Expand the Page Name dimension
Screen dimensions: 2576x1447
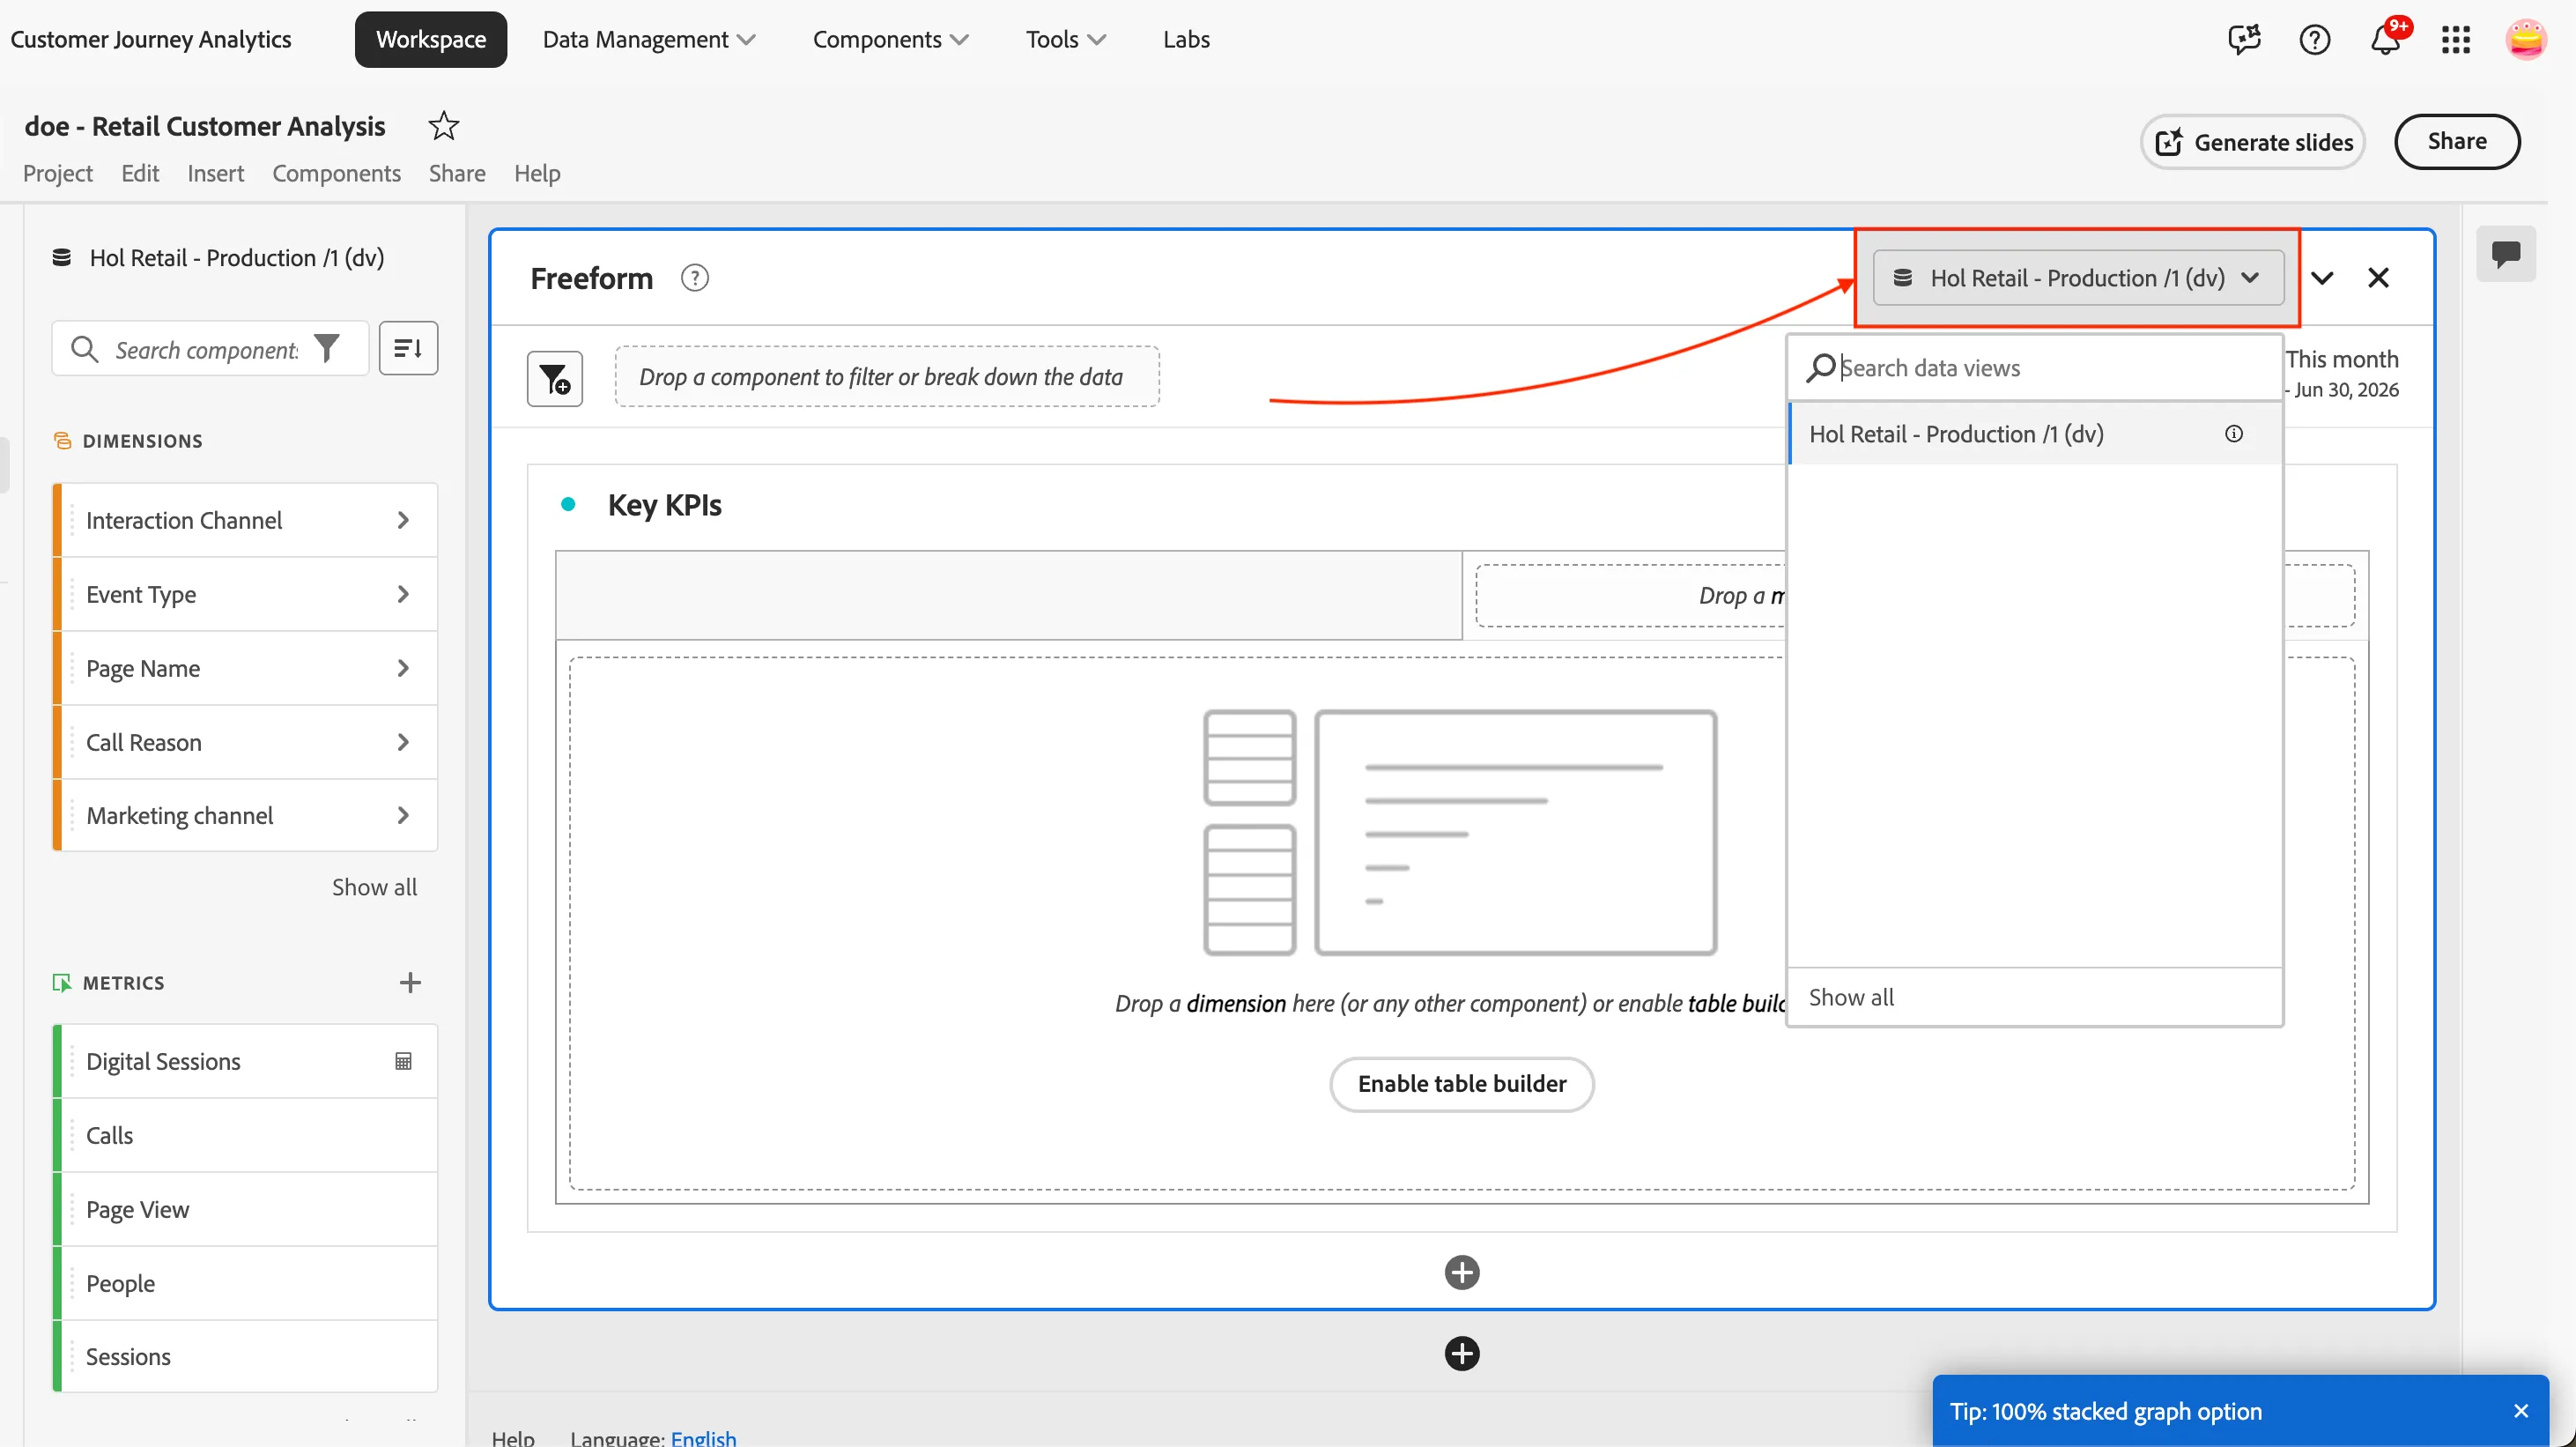tap(402, 668)
